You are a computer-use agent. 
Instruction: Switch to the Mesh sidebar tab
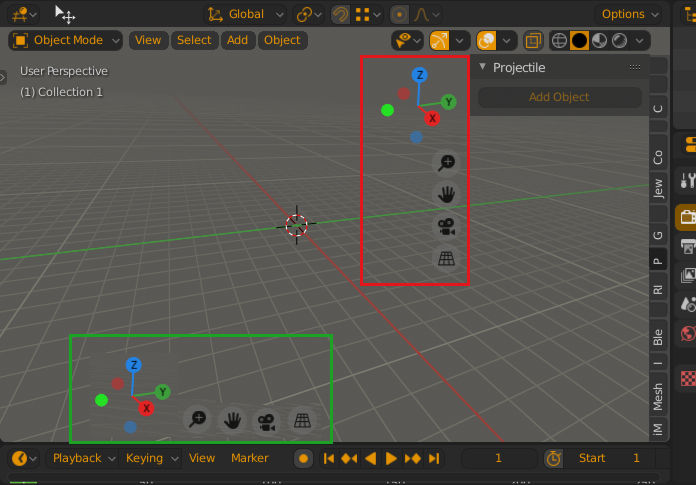click(x=658, y=396)
